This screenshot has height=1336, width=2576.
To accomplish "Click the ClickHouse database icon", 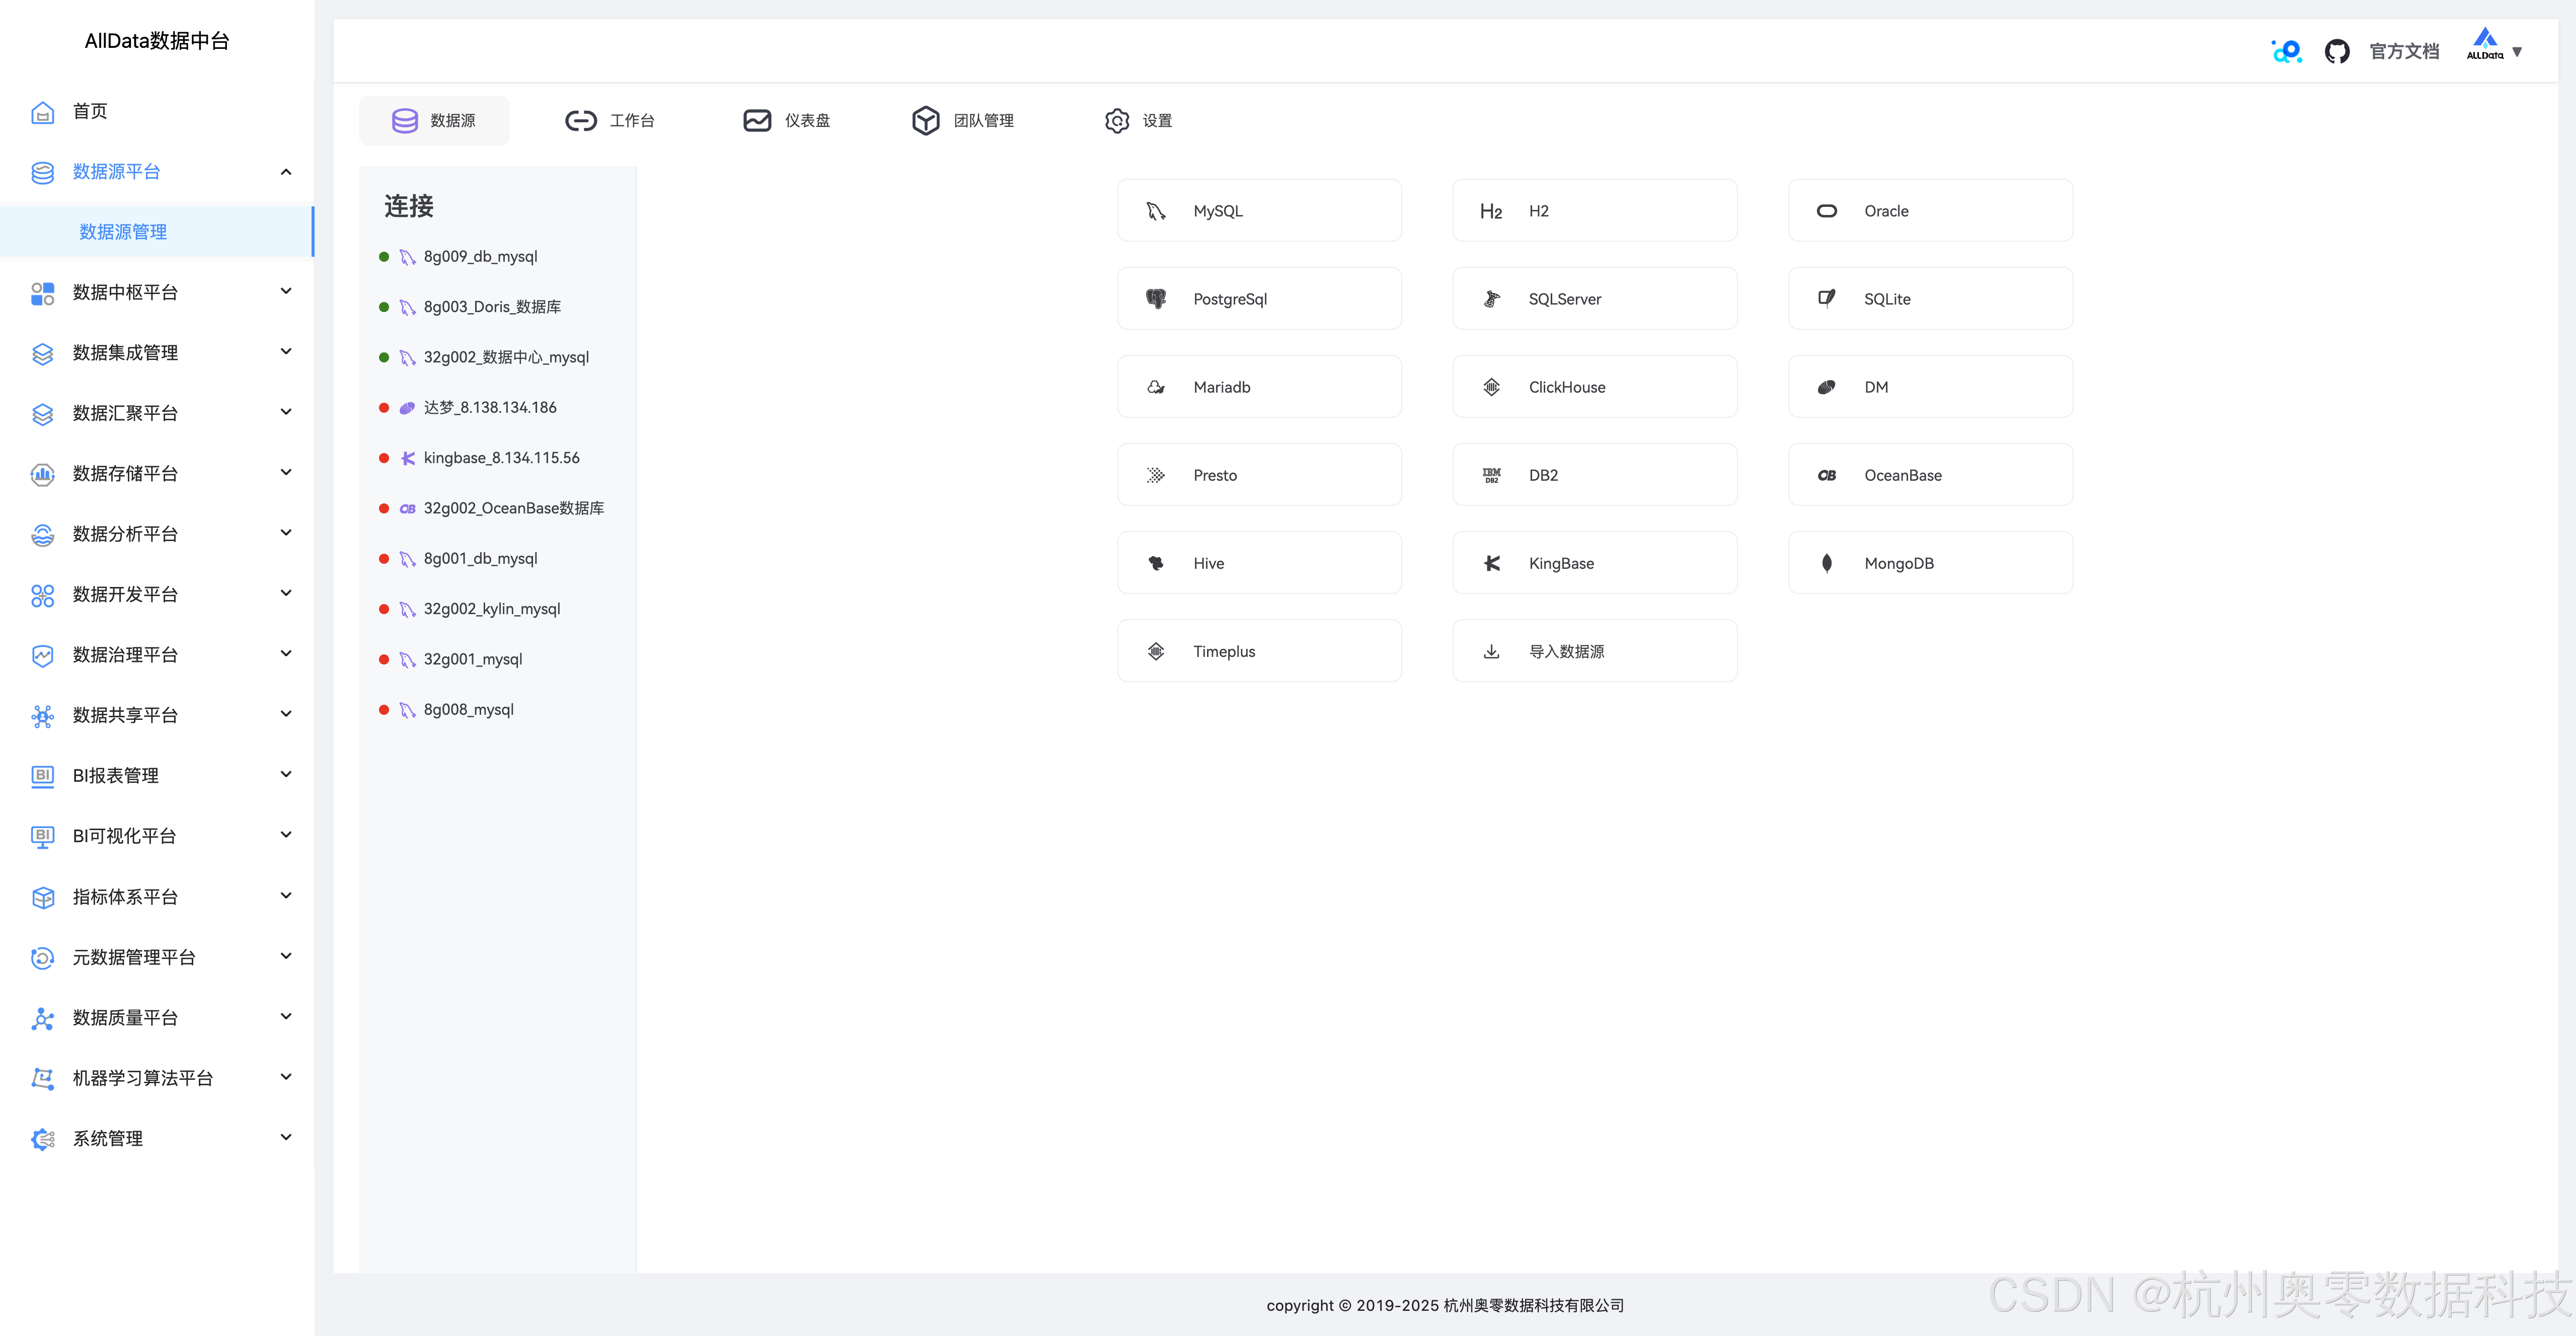I will pyautogui.click(x=1491, y=387).
